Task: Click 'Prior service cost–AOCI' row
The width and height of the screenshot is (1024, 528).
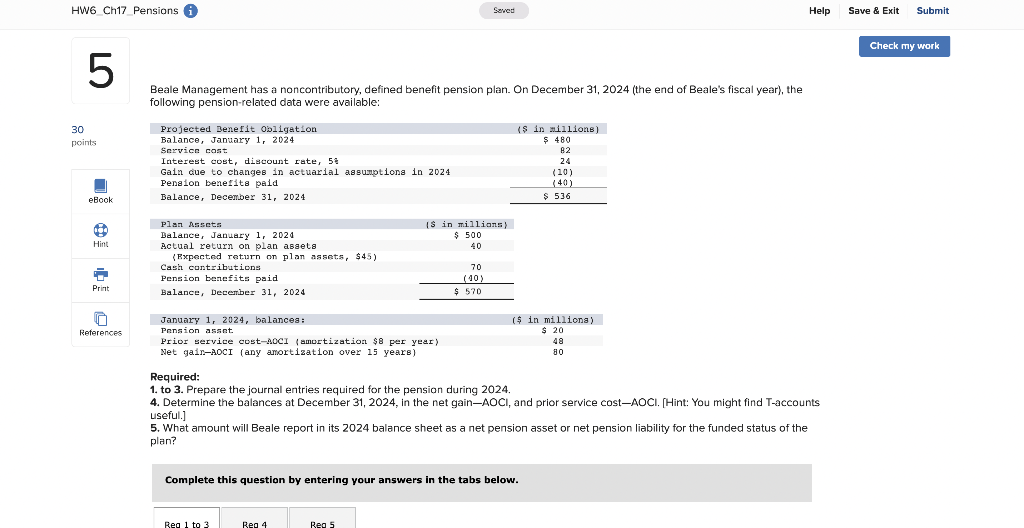Action: [377, 341]
